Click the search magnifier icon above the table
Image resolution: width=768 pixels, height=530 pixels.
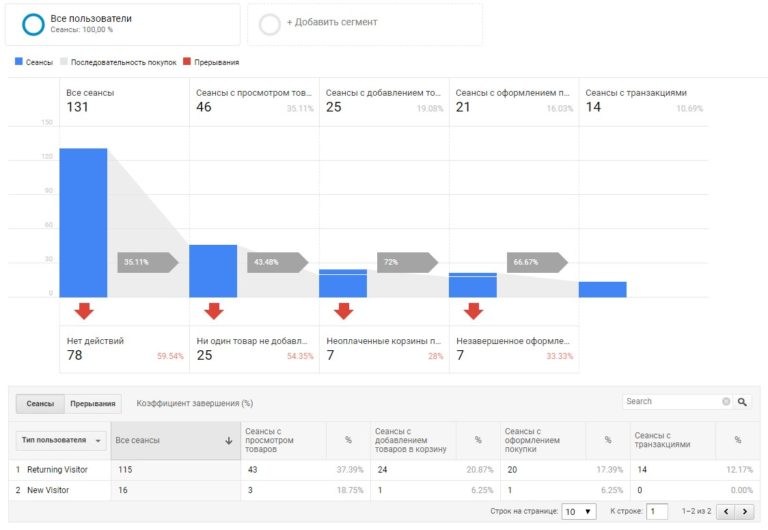pyautogui.click(x=742, y=402)
